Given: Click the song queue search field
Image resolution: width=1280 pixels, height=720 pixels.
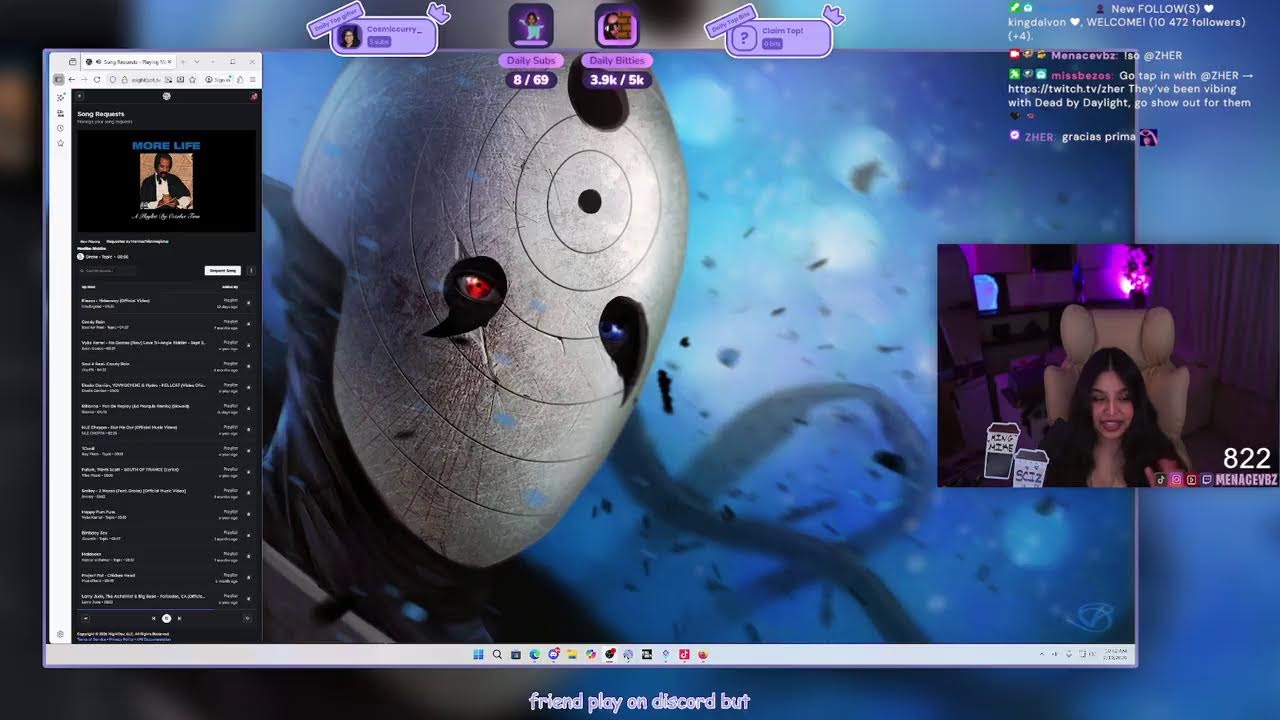Looking at the screenshot, I should (x=107, y=270).
